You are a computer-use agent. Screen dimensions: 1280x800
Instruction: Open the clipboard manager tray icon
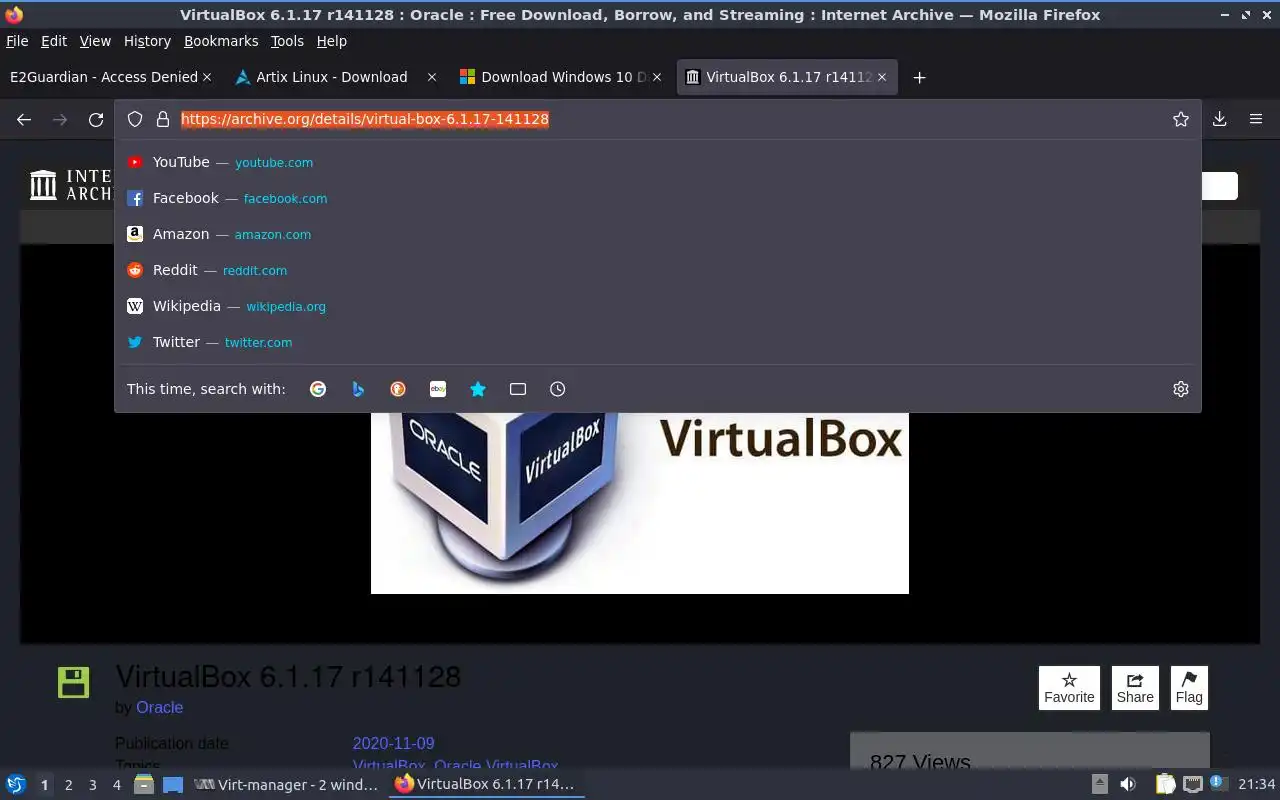click(1165, 785)
